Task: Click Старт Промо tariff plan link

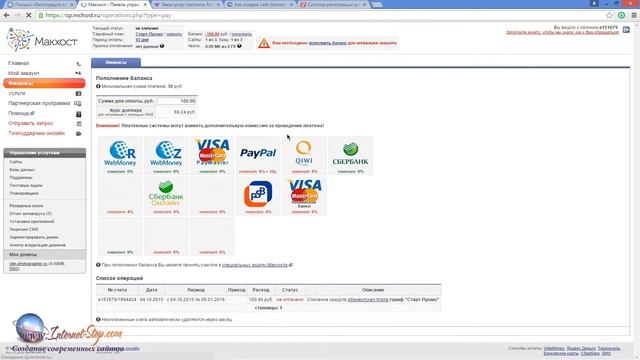Action: point(149,34)
